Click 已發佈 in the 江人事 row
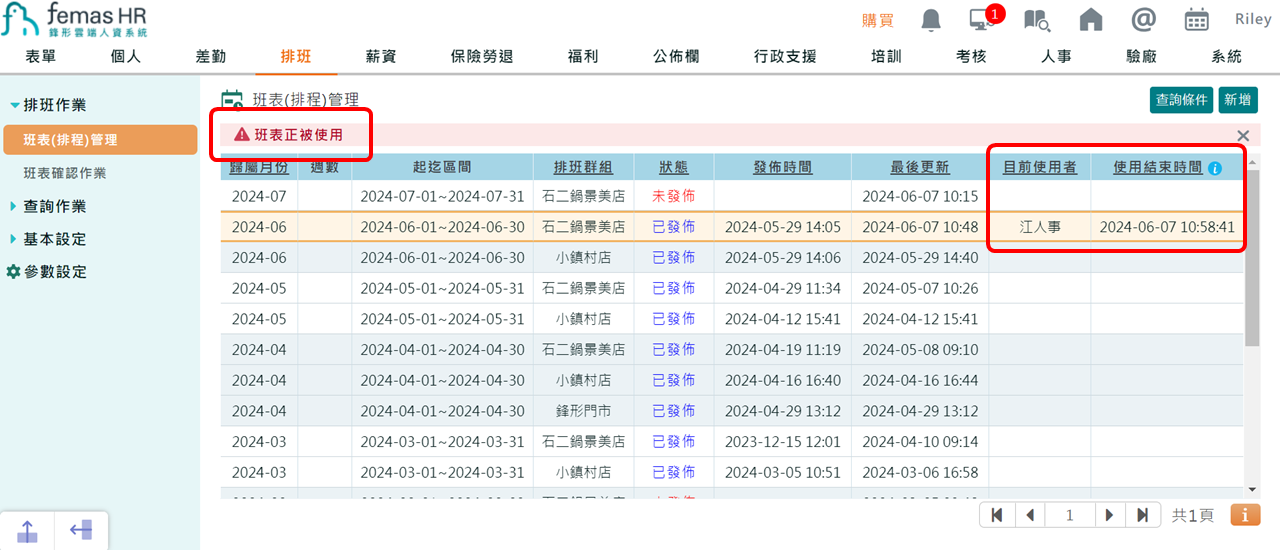Viewport: 1280px width, 550px height. pos(673,228)
